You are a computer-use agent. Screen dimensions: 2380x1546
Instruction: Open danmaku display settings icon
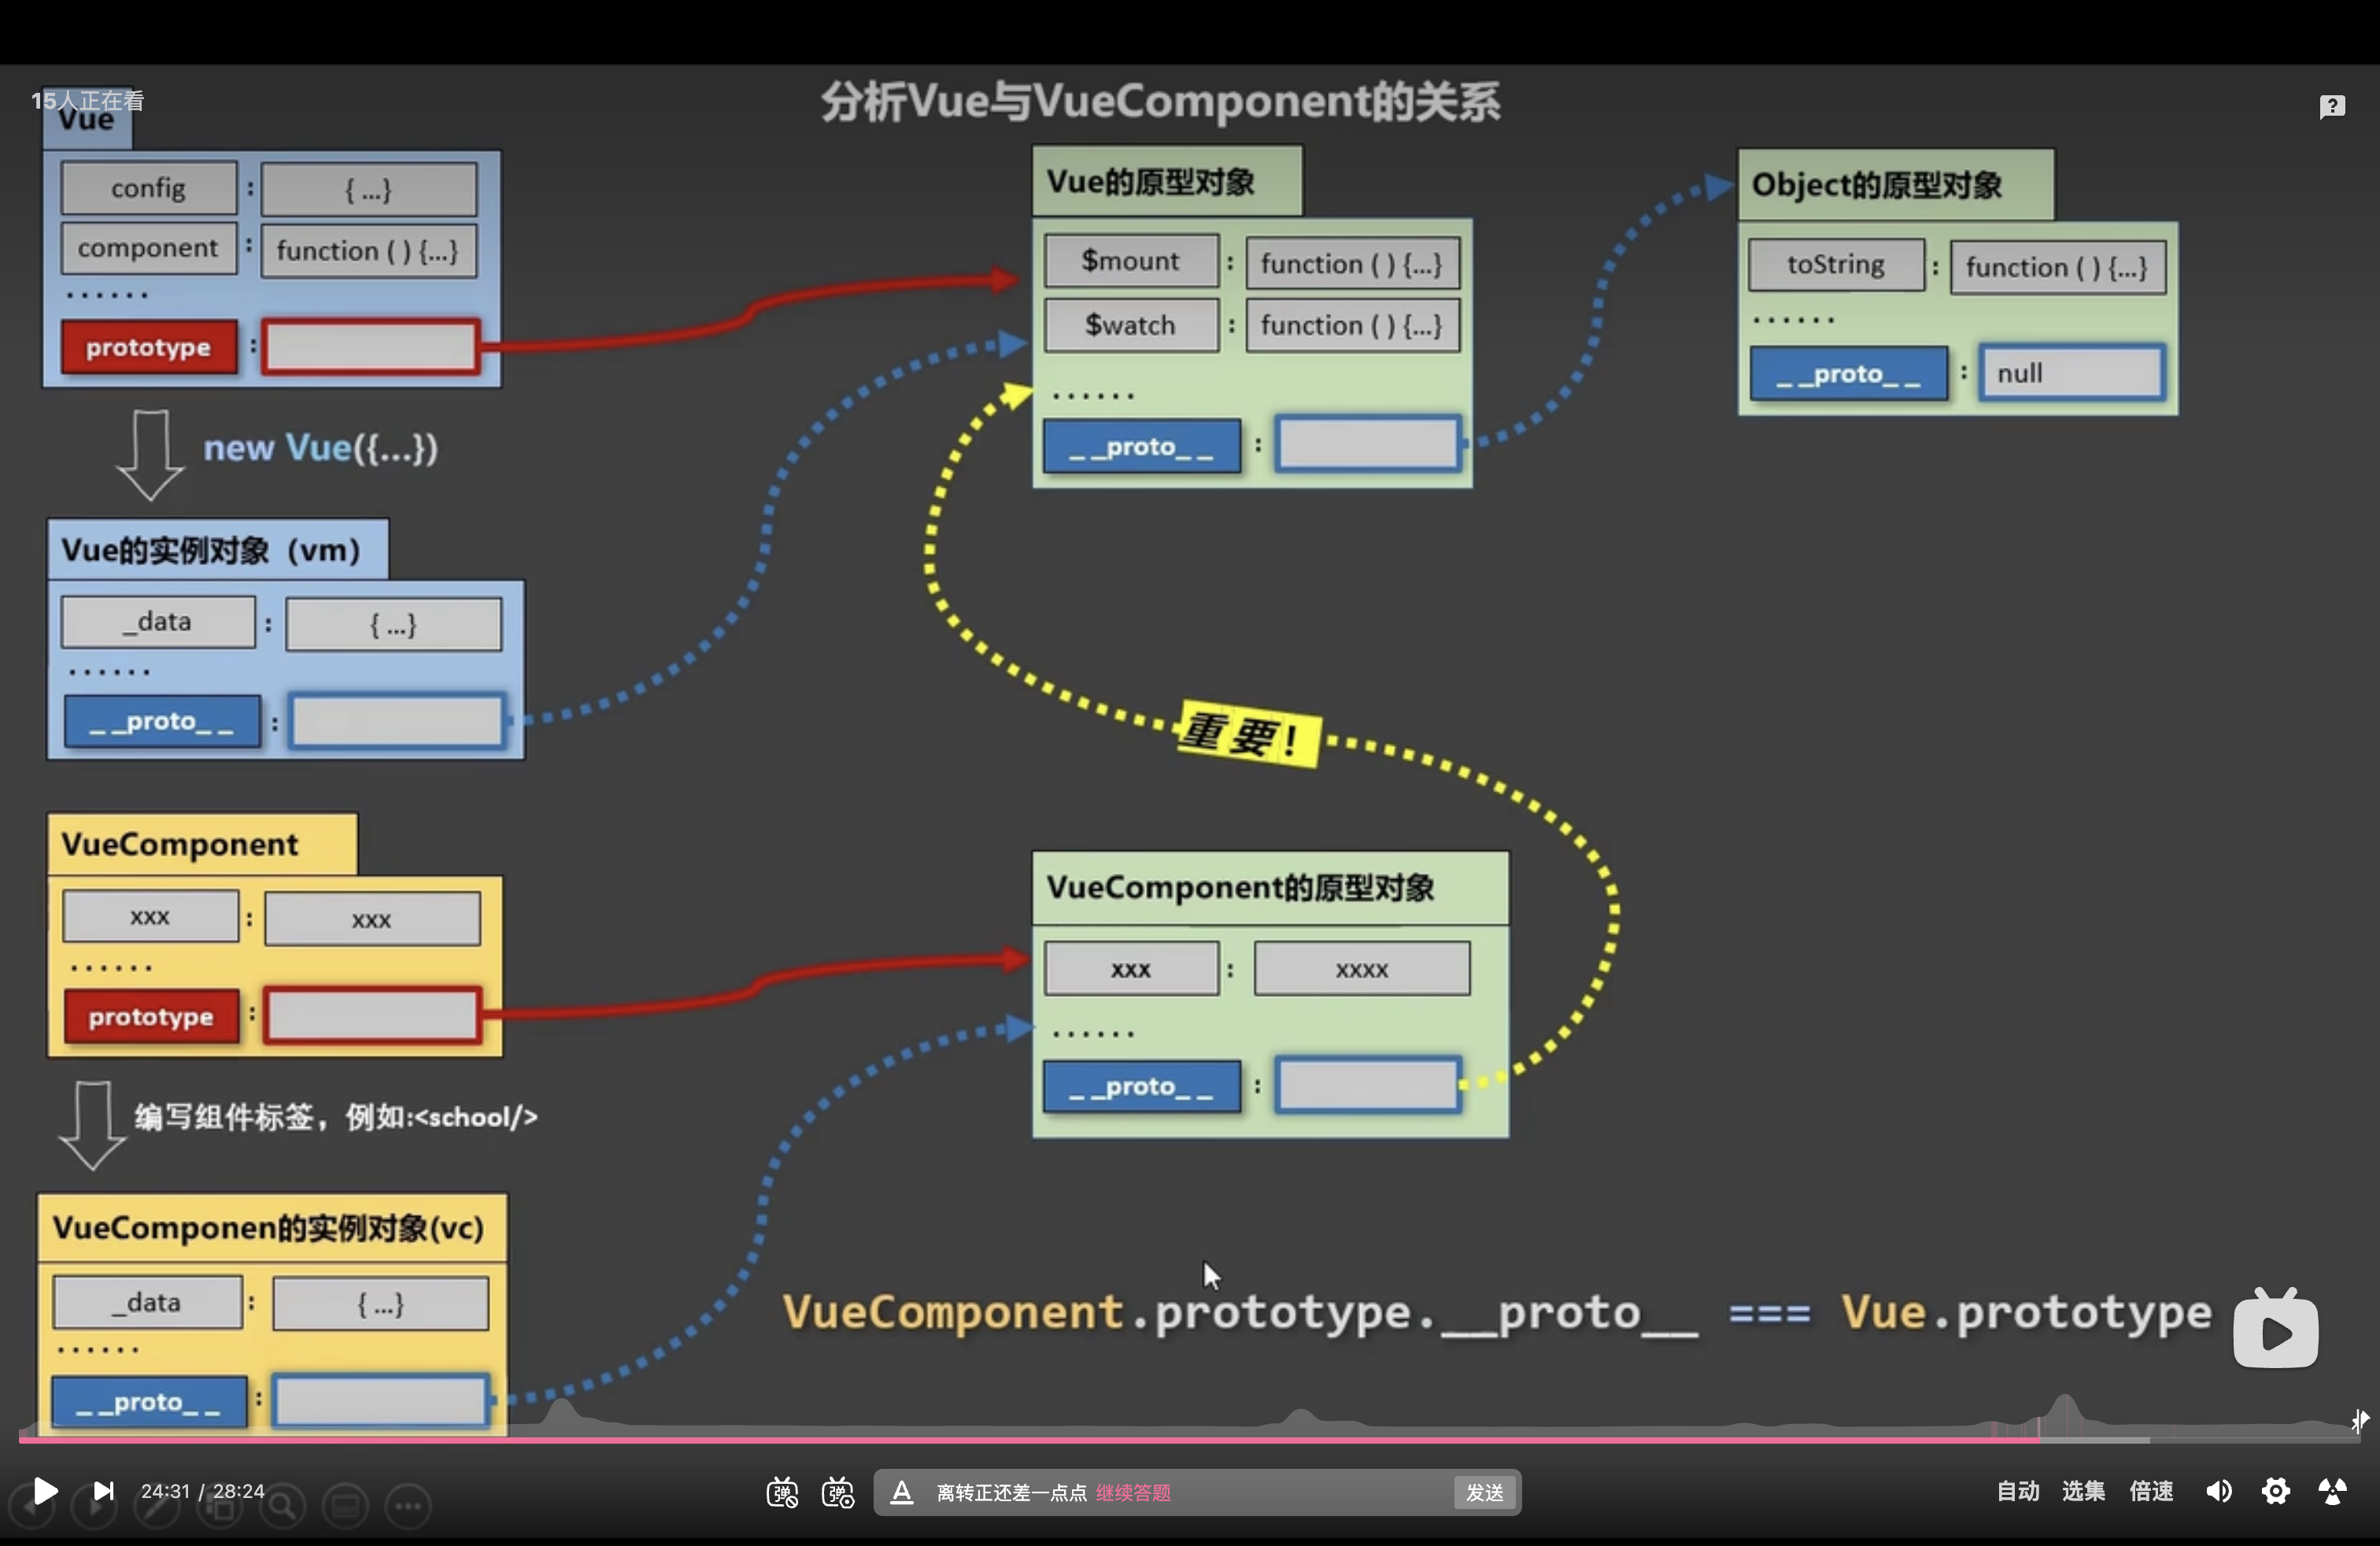(838, 1492)
